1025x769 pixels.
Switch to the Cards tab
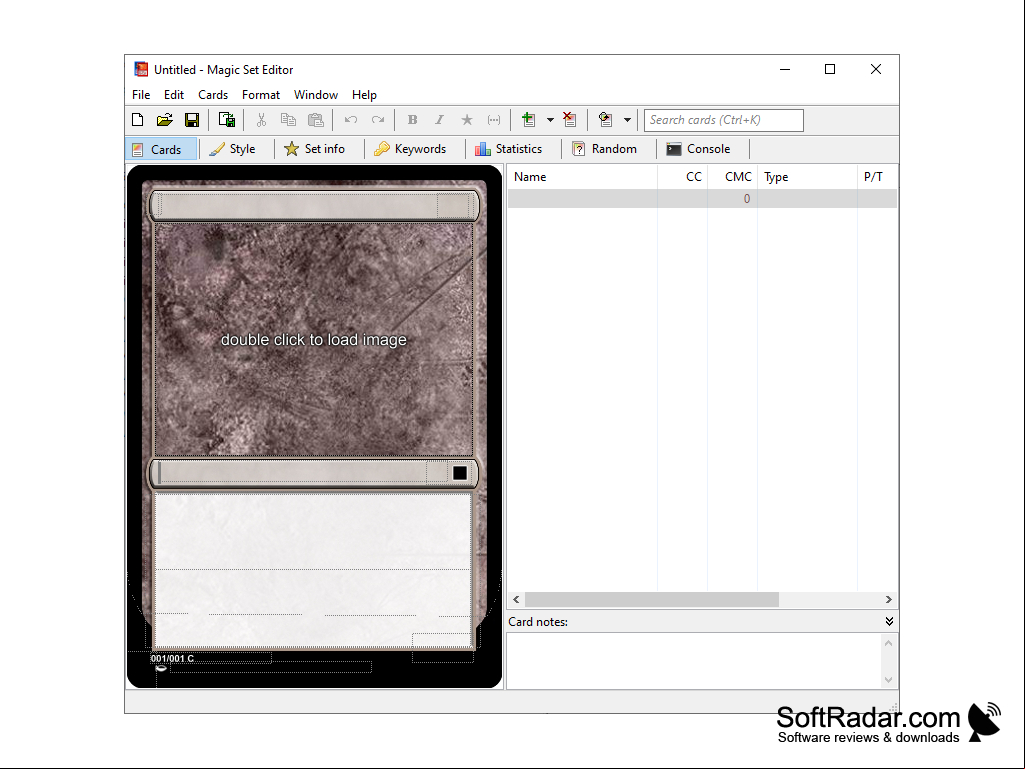[161, 149]
